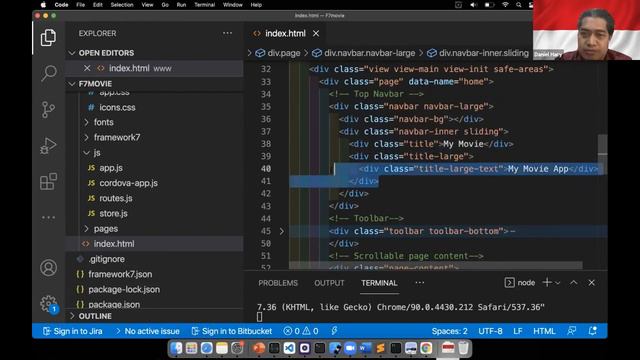Open errors and warnings count in status bar
The image size is (640, 360).
[x=301, y=331]
